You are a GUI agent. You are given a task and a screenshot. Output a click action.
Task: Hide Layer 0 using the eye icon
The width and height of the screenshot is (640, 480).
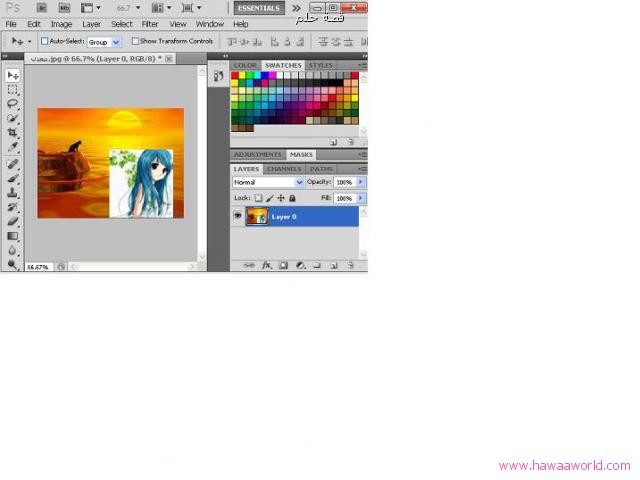238,216
